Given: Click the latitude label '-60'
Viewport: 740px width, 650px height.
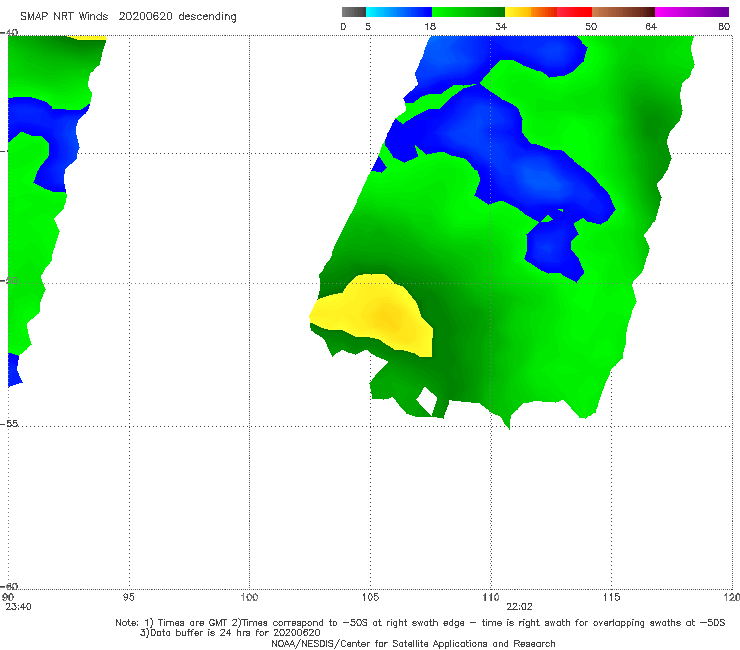Looking at the screenshot, I should pos(9,586).
